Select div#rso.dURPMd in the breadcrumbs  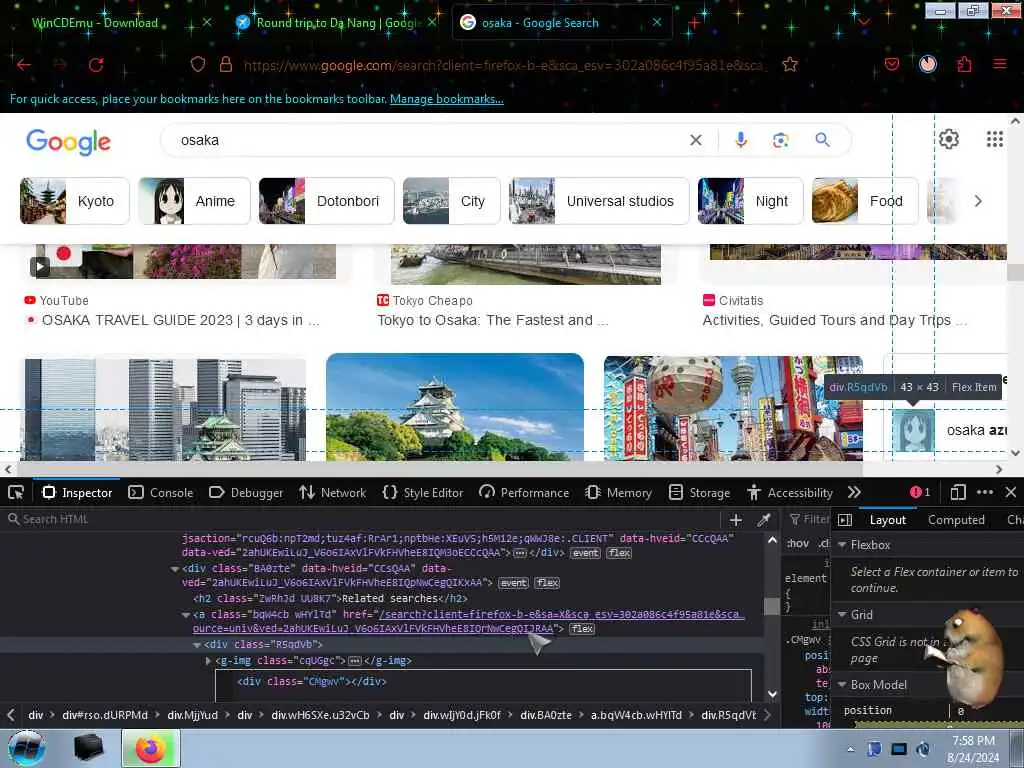point(105,715)
